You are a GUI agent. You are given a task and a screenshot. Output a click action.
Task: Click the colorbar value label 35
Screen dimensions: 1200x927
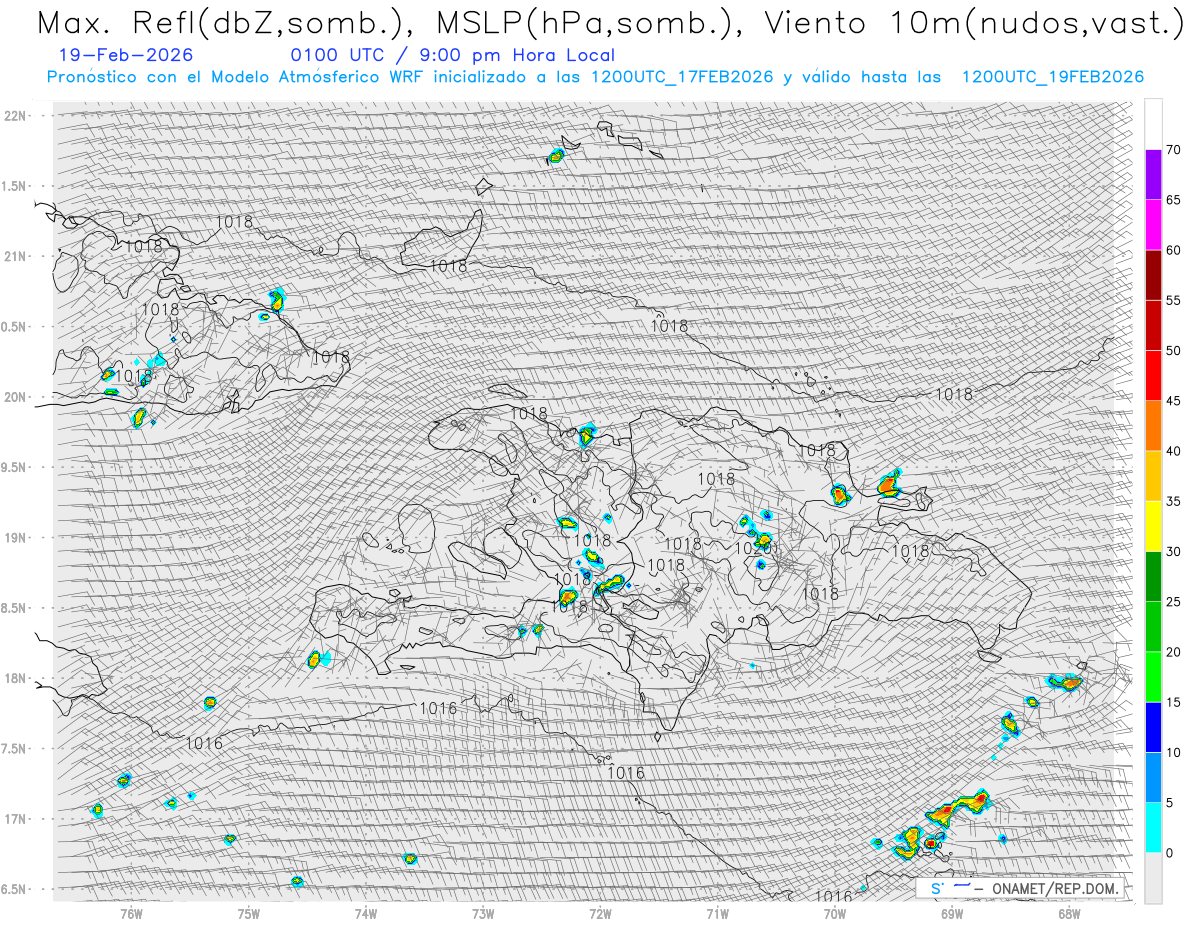point(1174,501)
